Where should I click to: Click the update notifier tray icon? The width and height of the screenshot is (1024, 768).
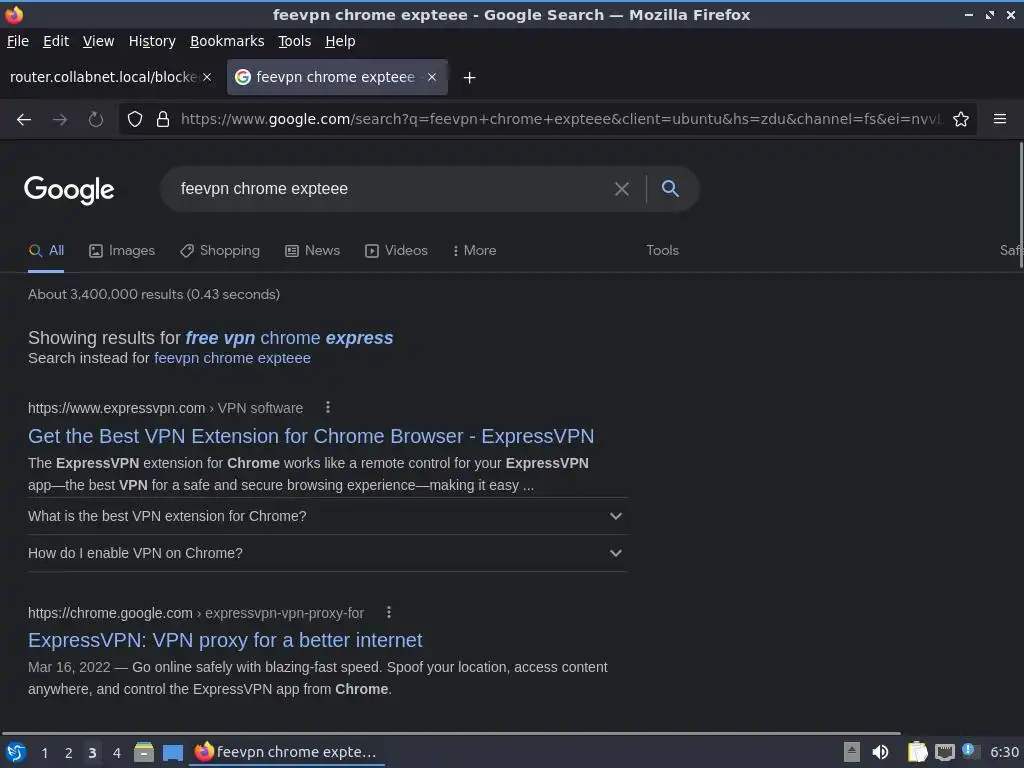click(x=970, y=751)
